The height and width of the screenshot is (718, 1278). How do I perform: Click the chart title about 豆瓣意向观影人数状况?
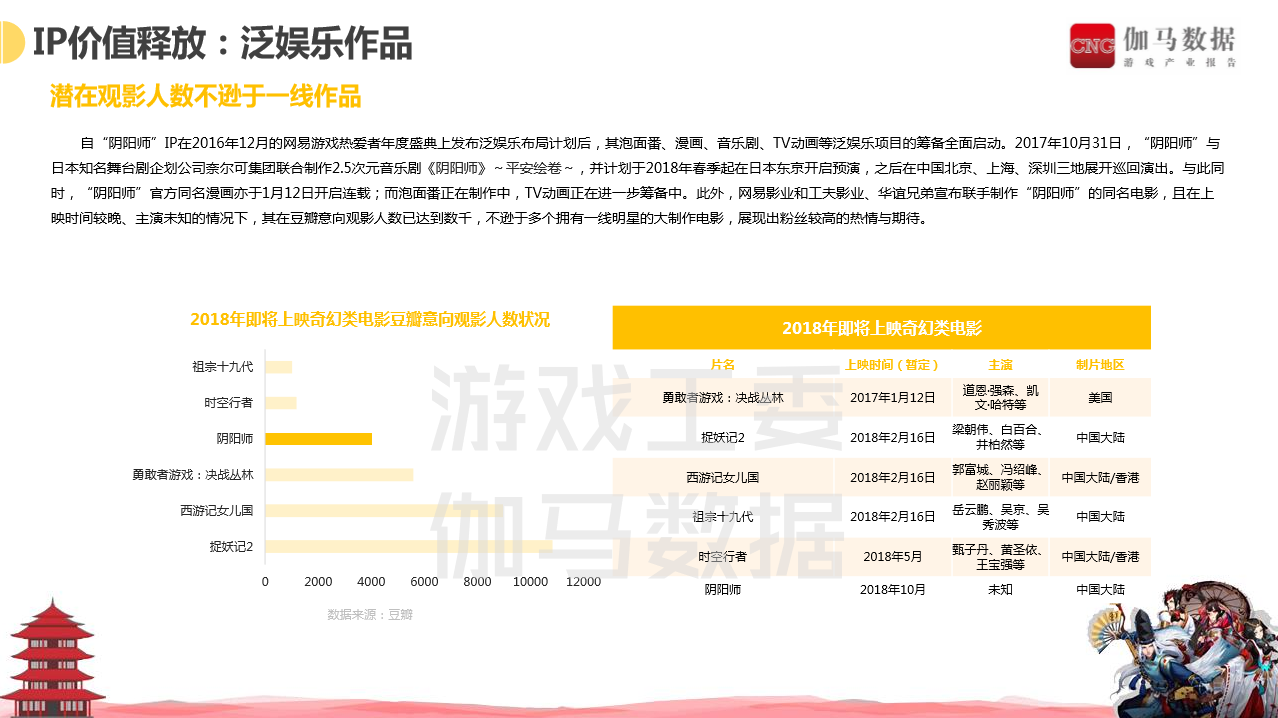370,320
